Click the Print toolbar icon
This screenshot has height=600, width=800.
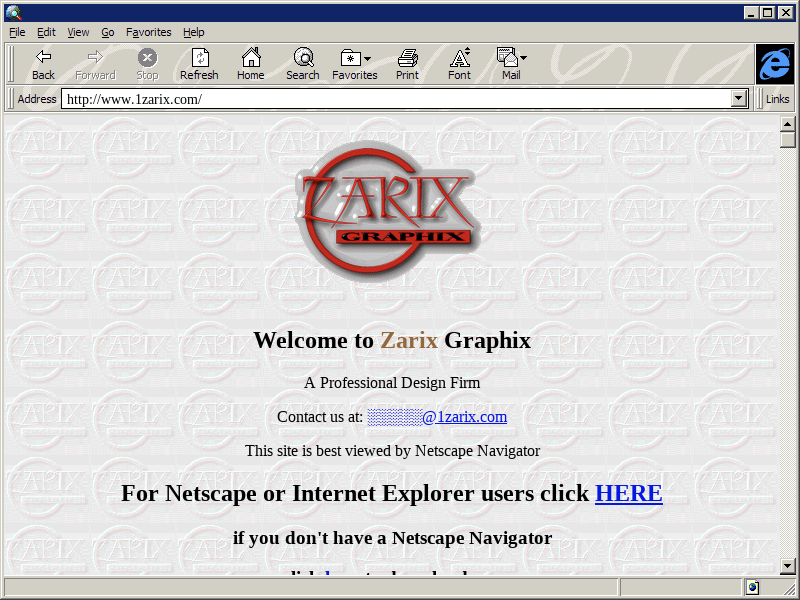tap(407, 64)
